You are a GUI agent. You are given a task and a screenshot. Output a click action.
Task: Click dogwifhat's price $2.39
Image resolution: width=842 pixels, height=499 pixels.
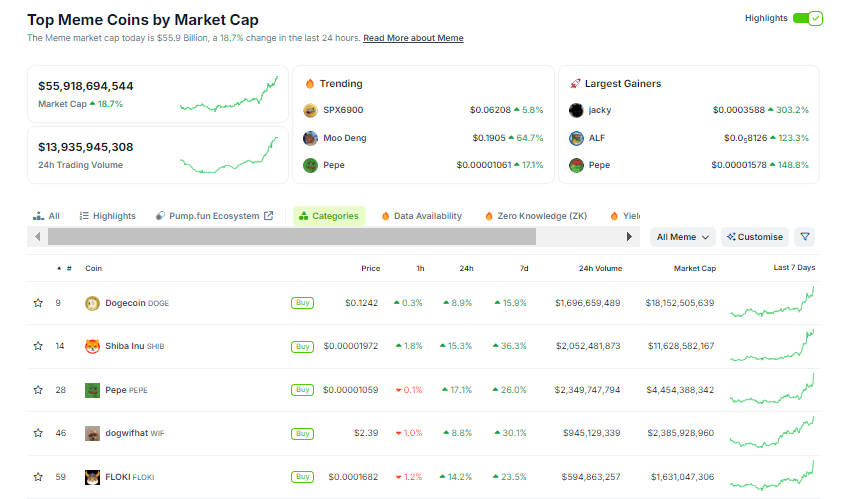tap(366, 433)
